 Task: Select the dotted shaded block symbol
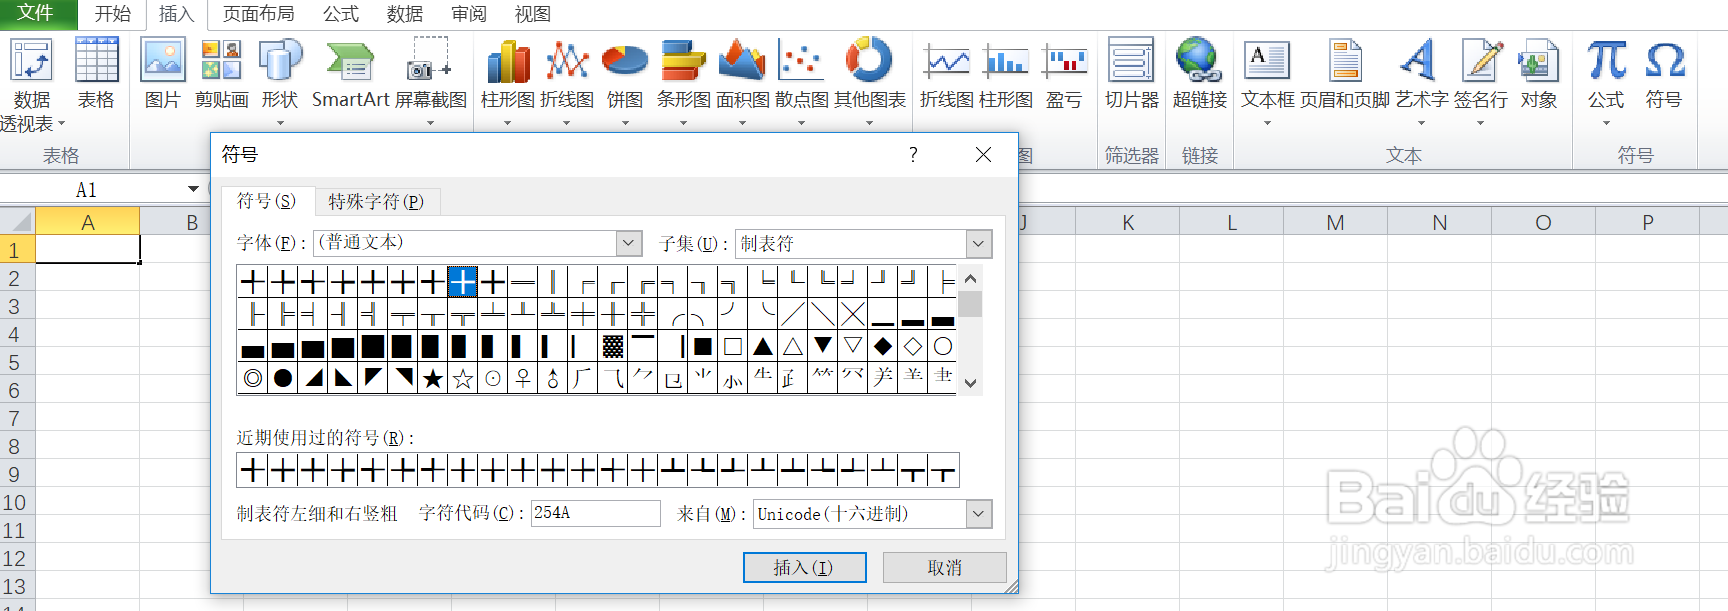click(612, 346)
